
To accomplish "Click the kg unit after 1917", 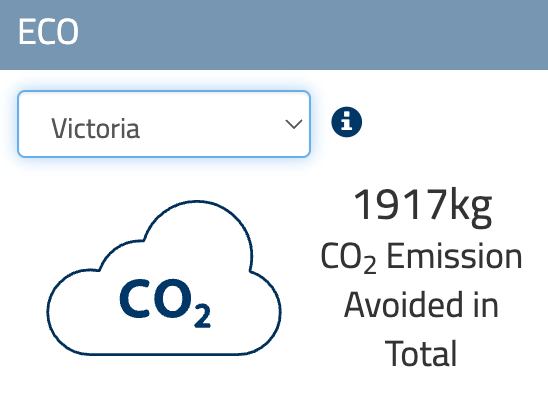I will point(471,208).
